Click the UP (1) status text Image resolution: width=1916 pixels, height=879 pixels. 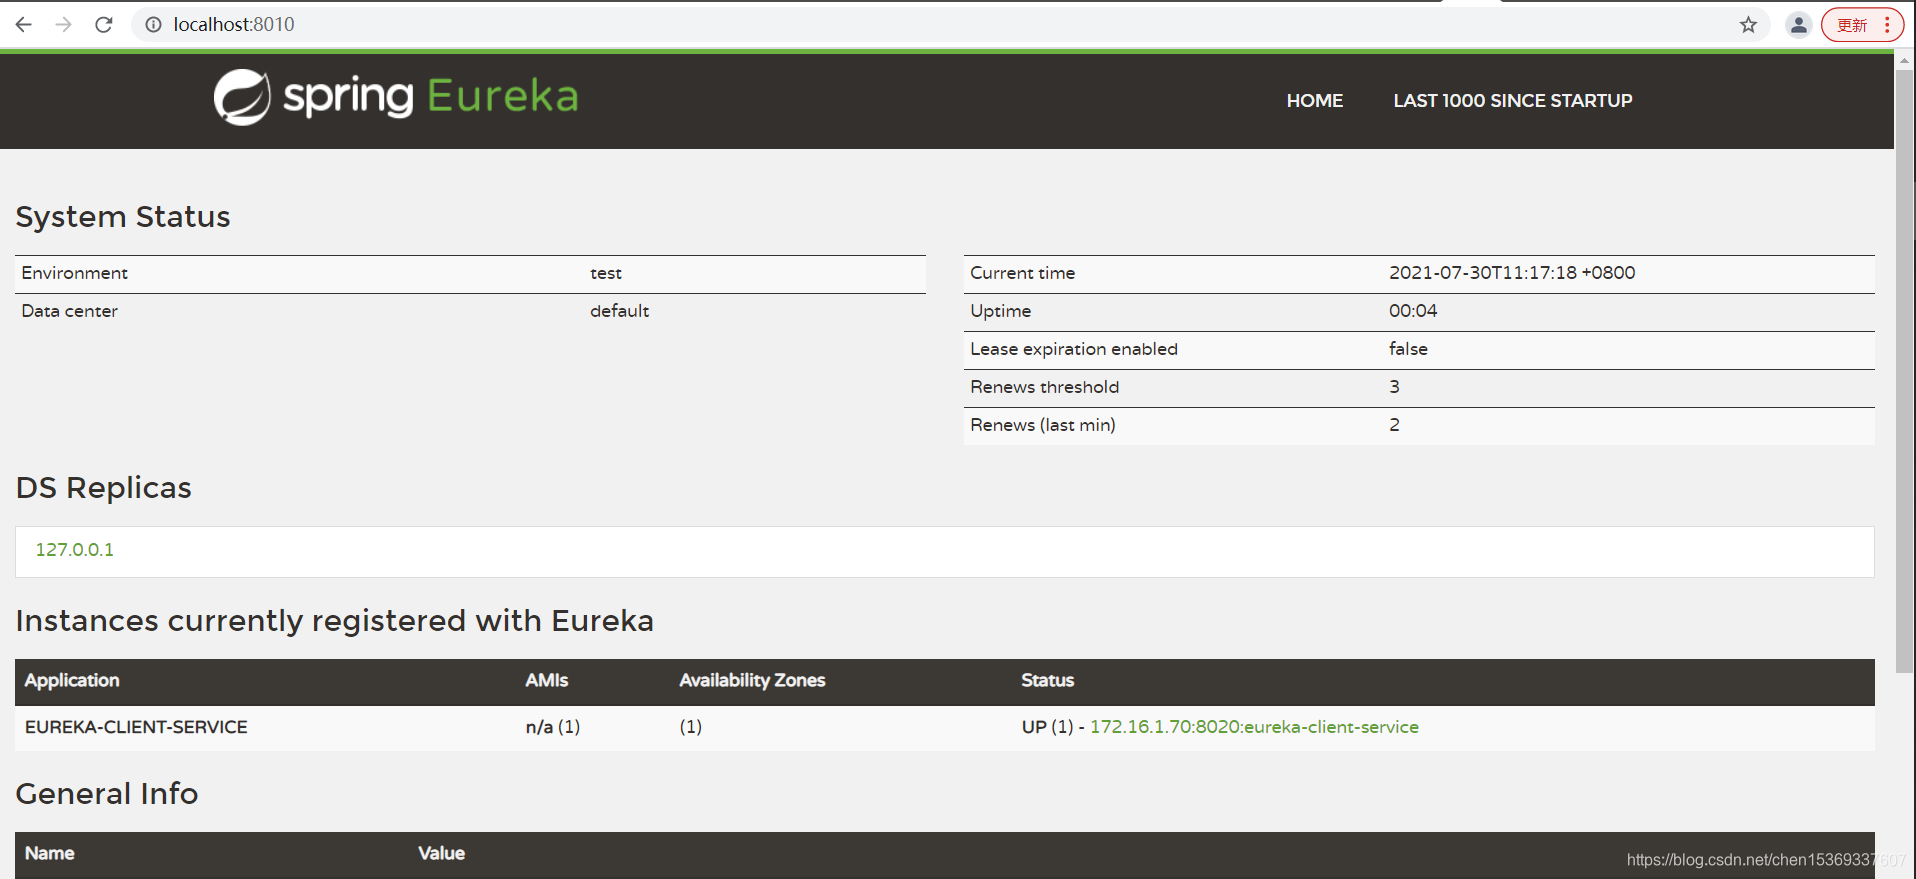(1047, 727)
